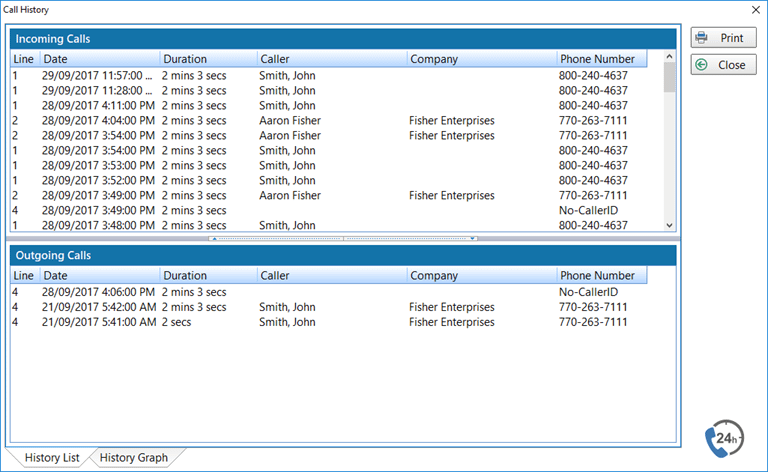The height and width of the screenshot is (472, 768).
Task: Click No-CallerID in the incoming calls list
Action: click(588, 211)
